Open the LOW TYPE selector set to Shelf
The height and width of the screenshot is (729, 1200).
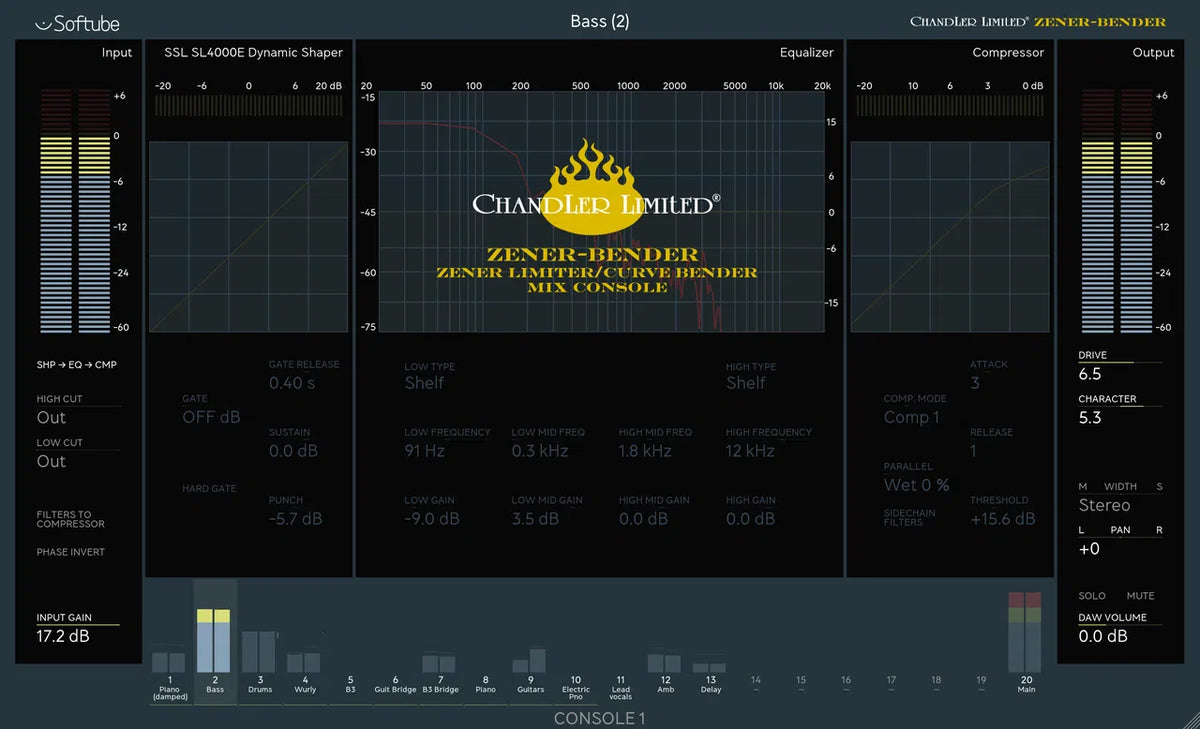424,382
